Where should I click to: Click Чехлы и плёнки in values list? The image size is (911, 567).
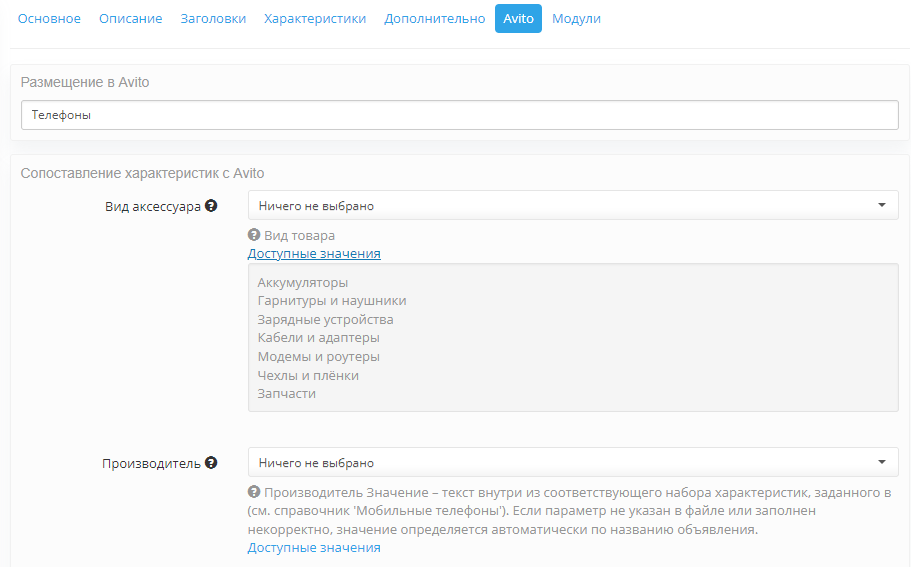[x=308, y=375]
